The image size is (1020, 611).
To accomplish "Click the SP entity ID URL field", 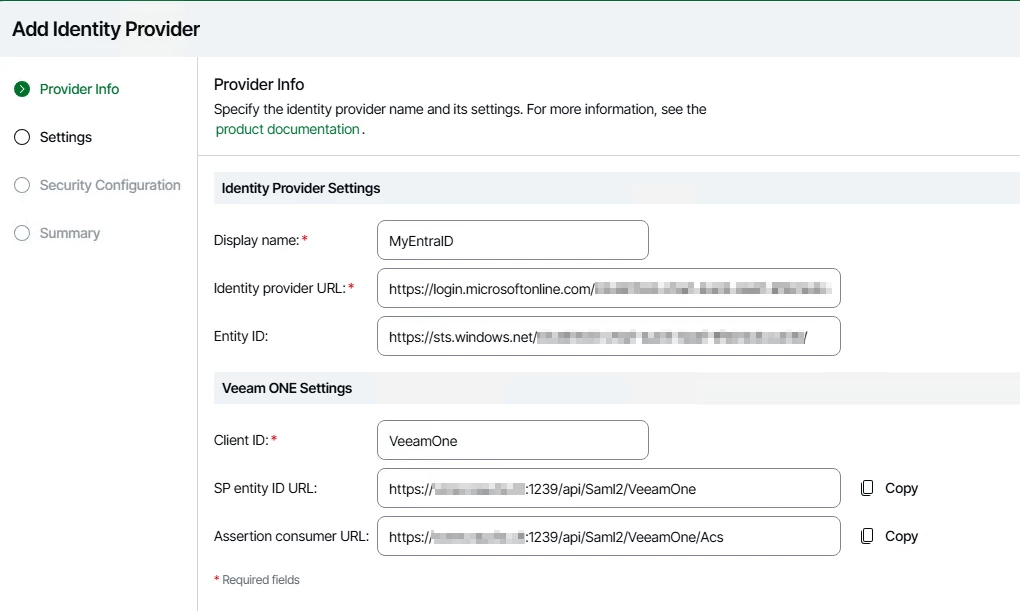I will (609, 489).
